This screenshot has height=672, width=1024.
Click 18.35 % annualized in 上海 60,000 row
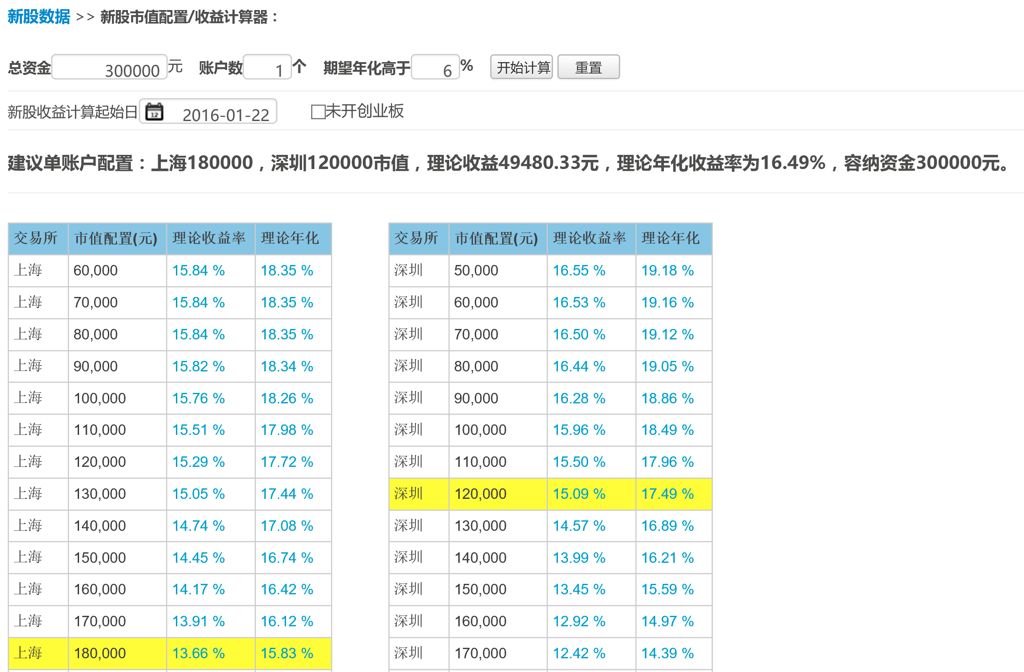287,270
